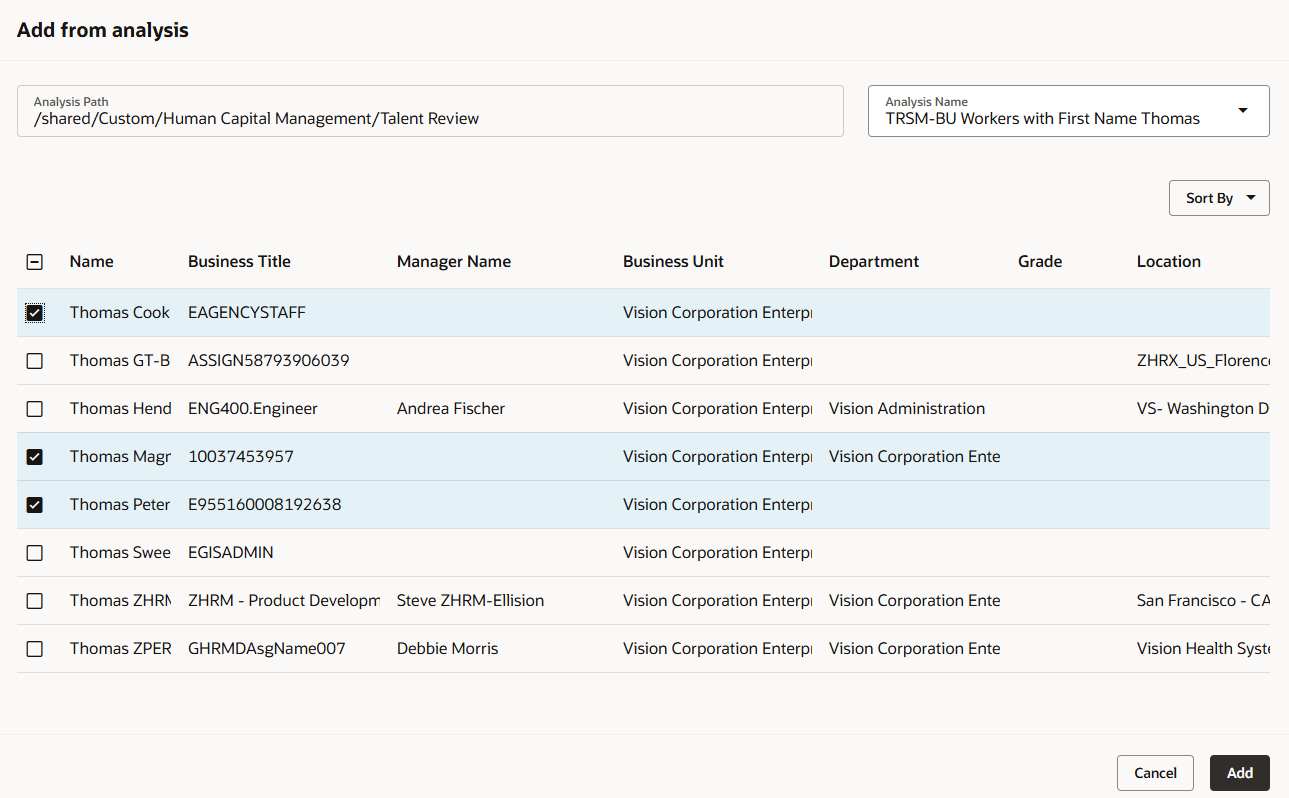Uncheck the Thomas Magr row
The width and height of the screenshot is (1289, 798).
tap(35, 456)
